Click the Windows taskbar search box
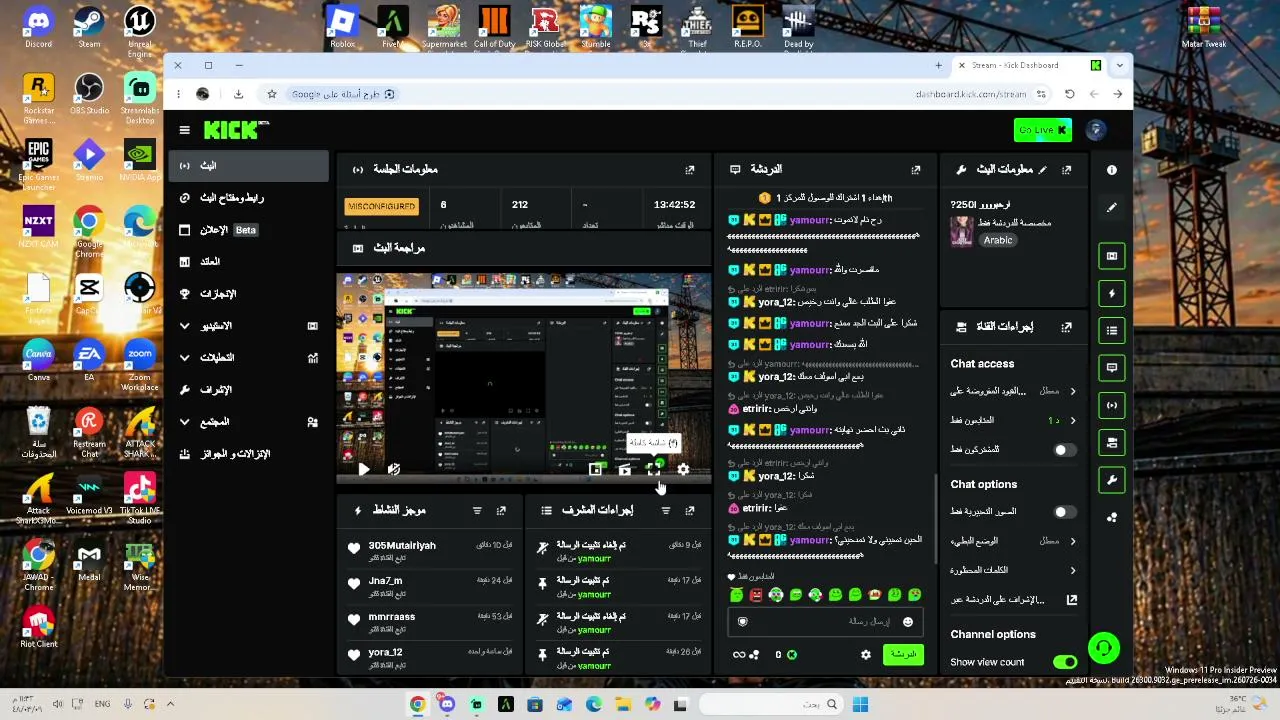This screenshot has height=720, width=1280. point(770,705)
